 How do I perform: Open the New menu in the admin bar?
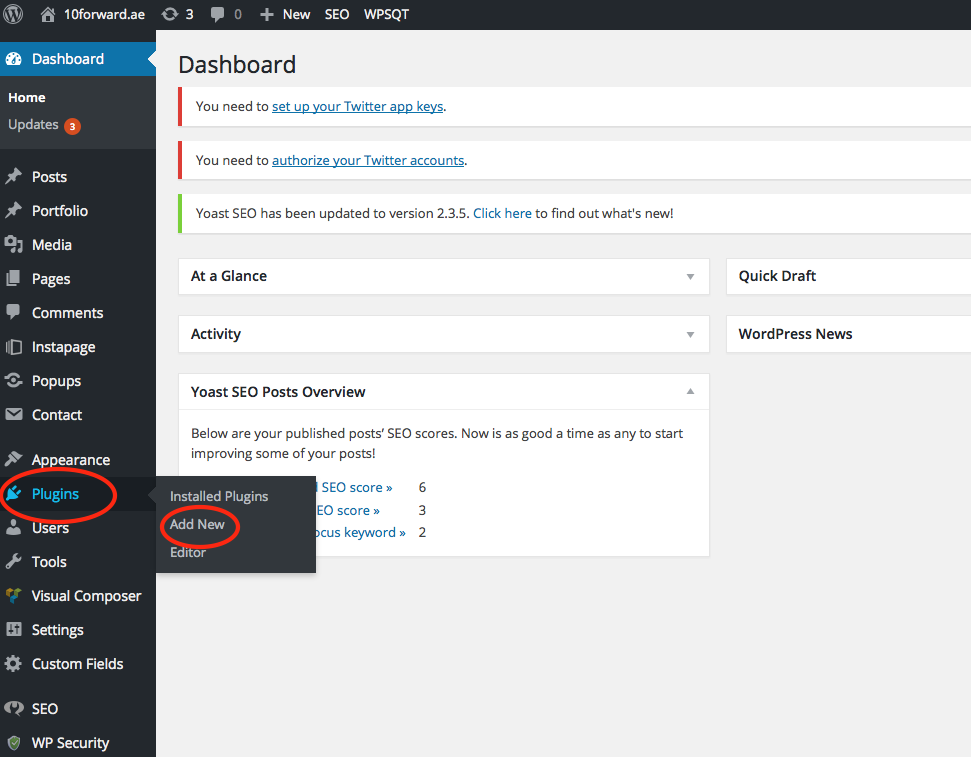(x=296, y=14)
